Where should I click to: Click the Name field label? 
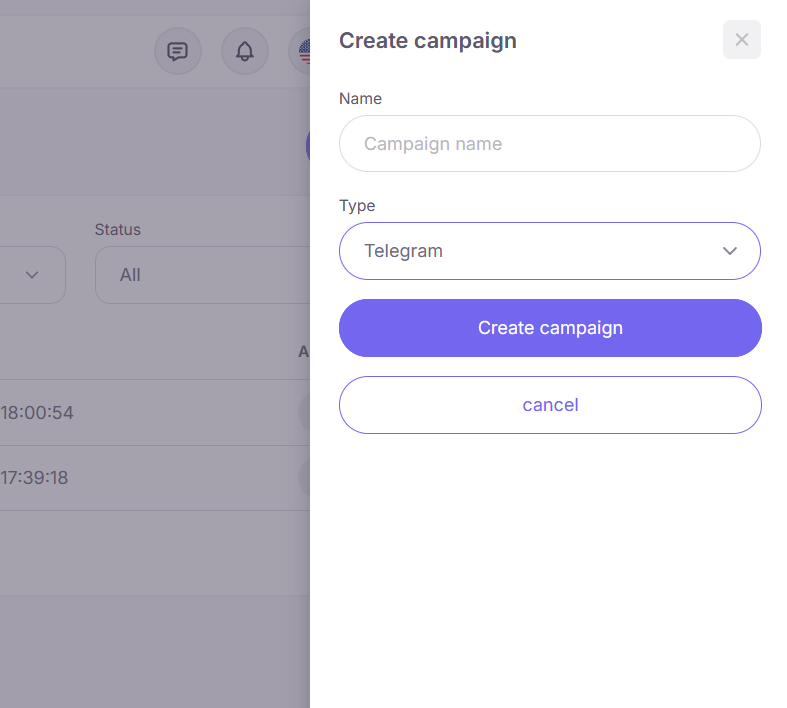[x=360, y=99]
